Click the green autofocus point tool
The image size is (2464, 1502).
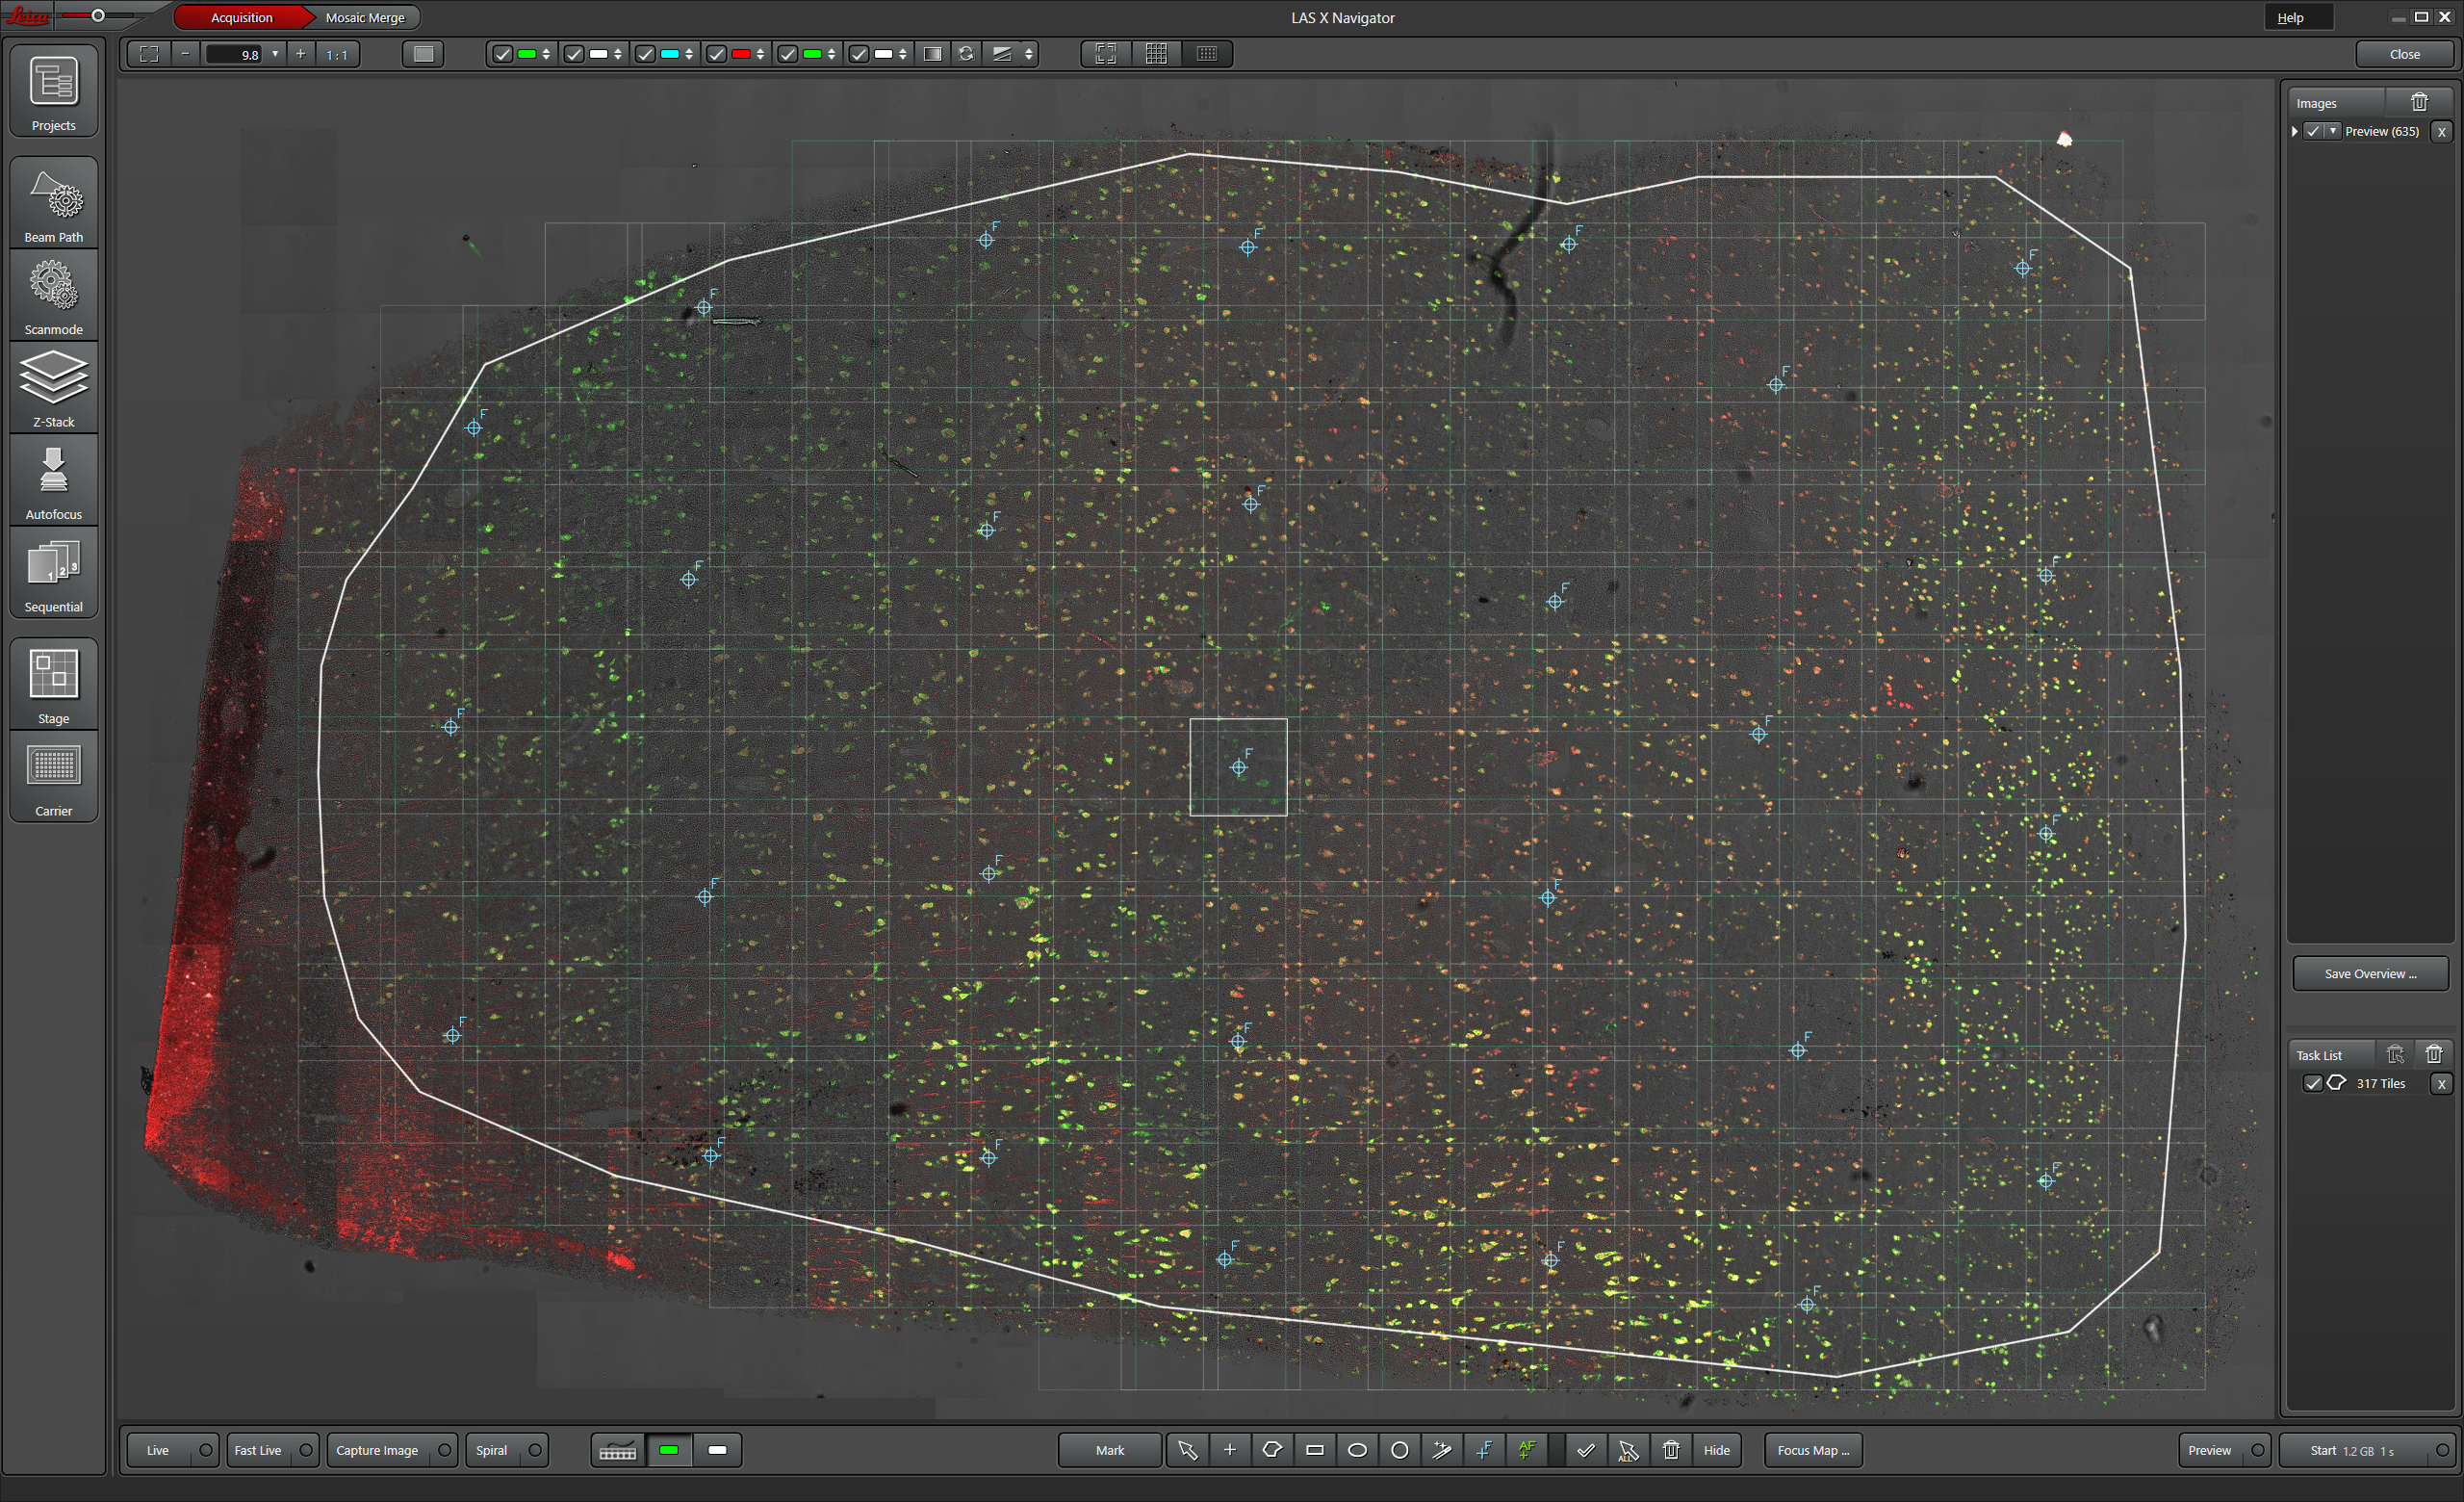(1527, 1450)
